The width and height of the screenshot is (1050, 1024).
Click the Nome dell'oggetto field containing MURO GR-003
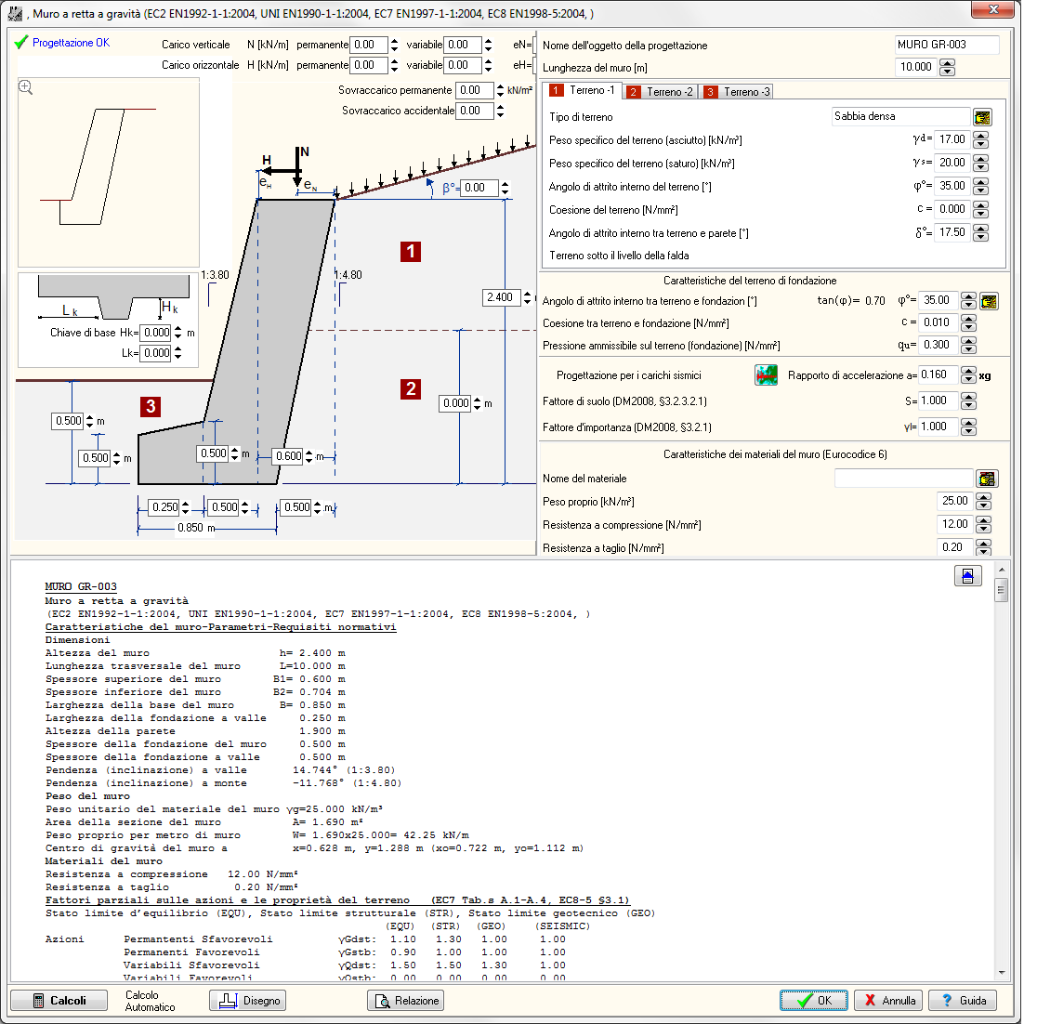point(947,45)
